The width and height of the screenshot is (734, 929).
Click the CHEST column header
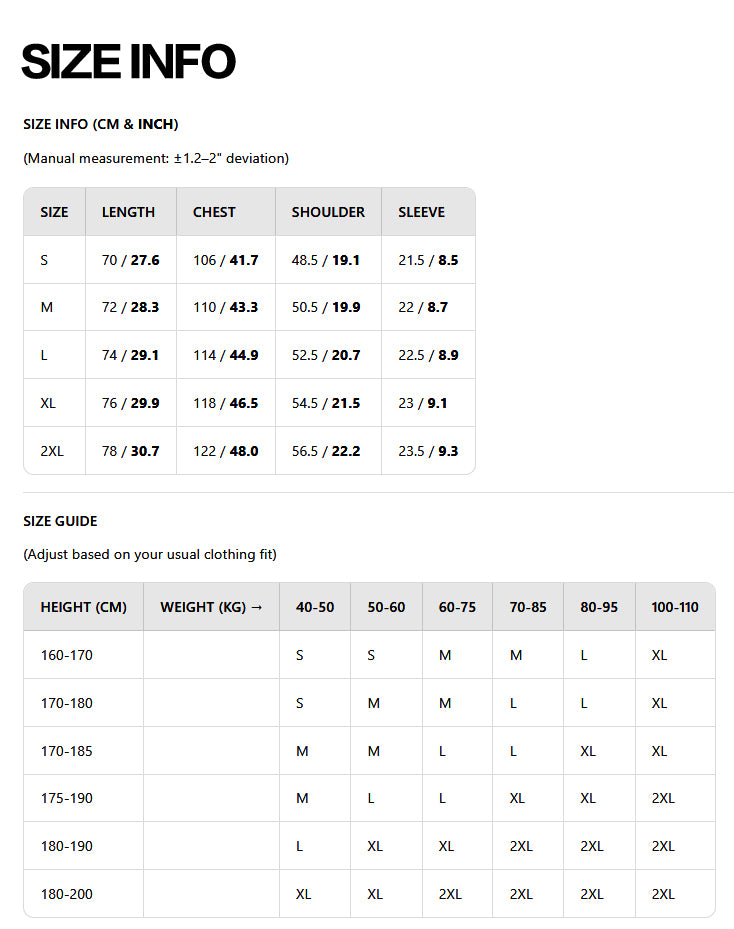coord(214,212)
